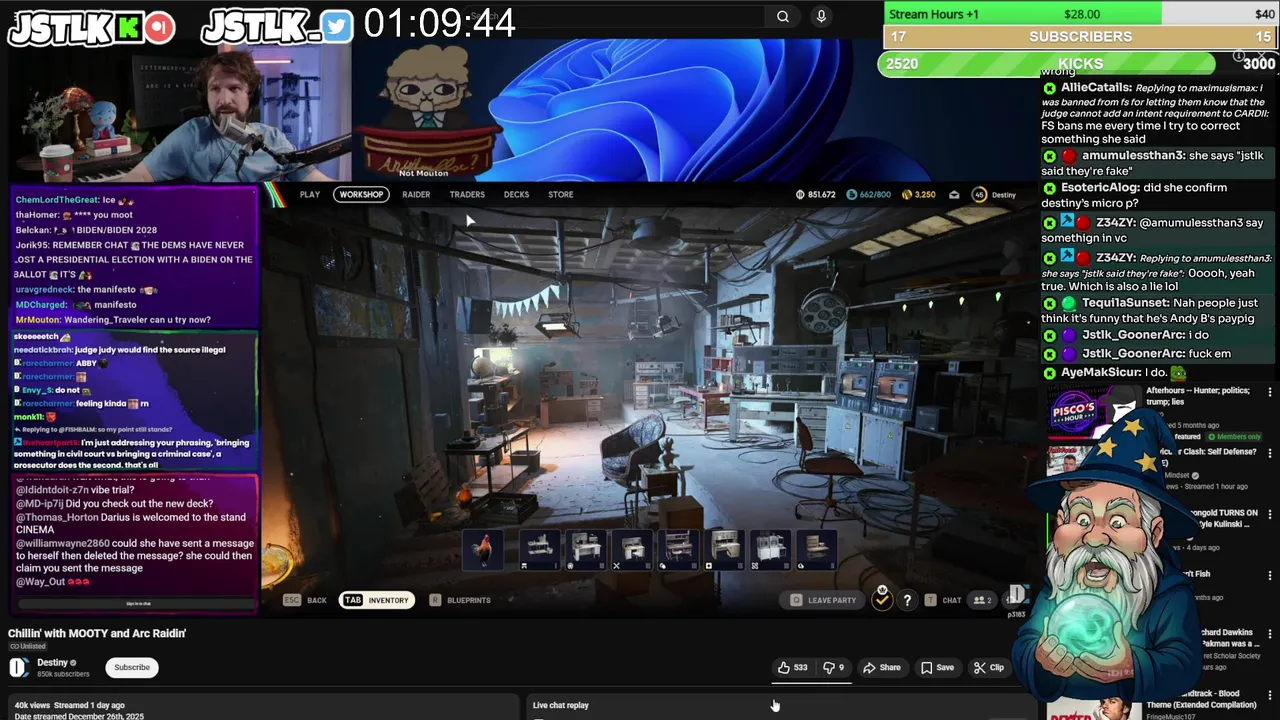The height and width of the screenshot is (720, 1280).
Task: Click the KICKS 2520 progress bar
Action: click(1079, 63)
